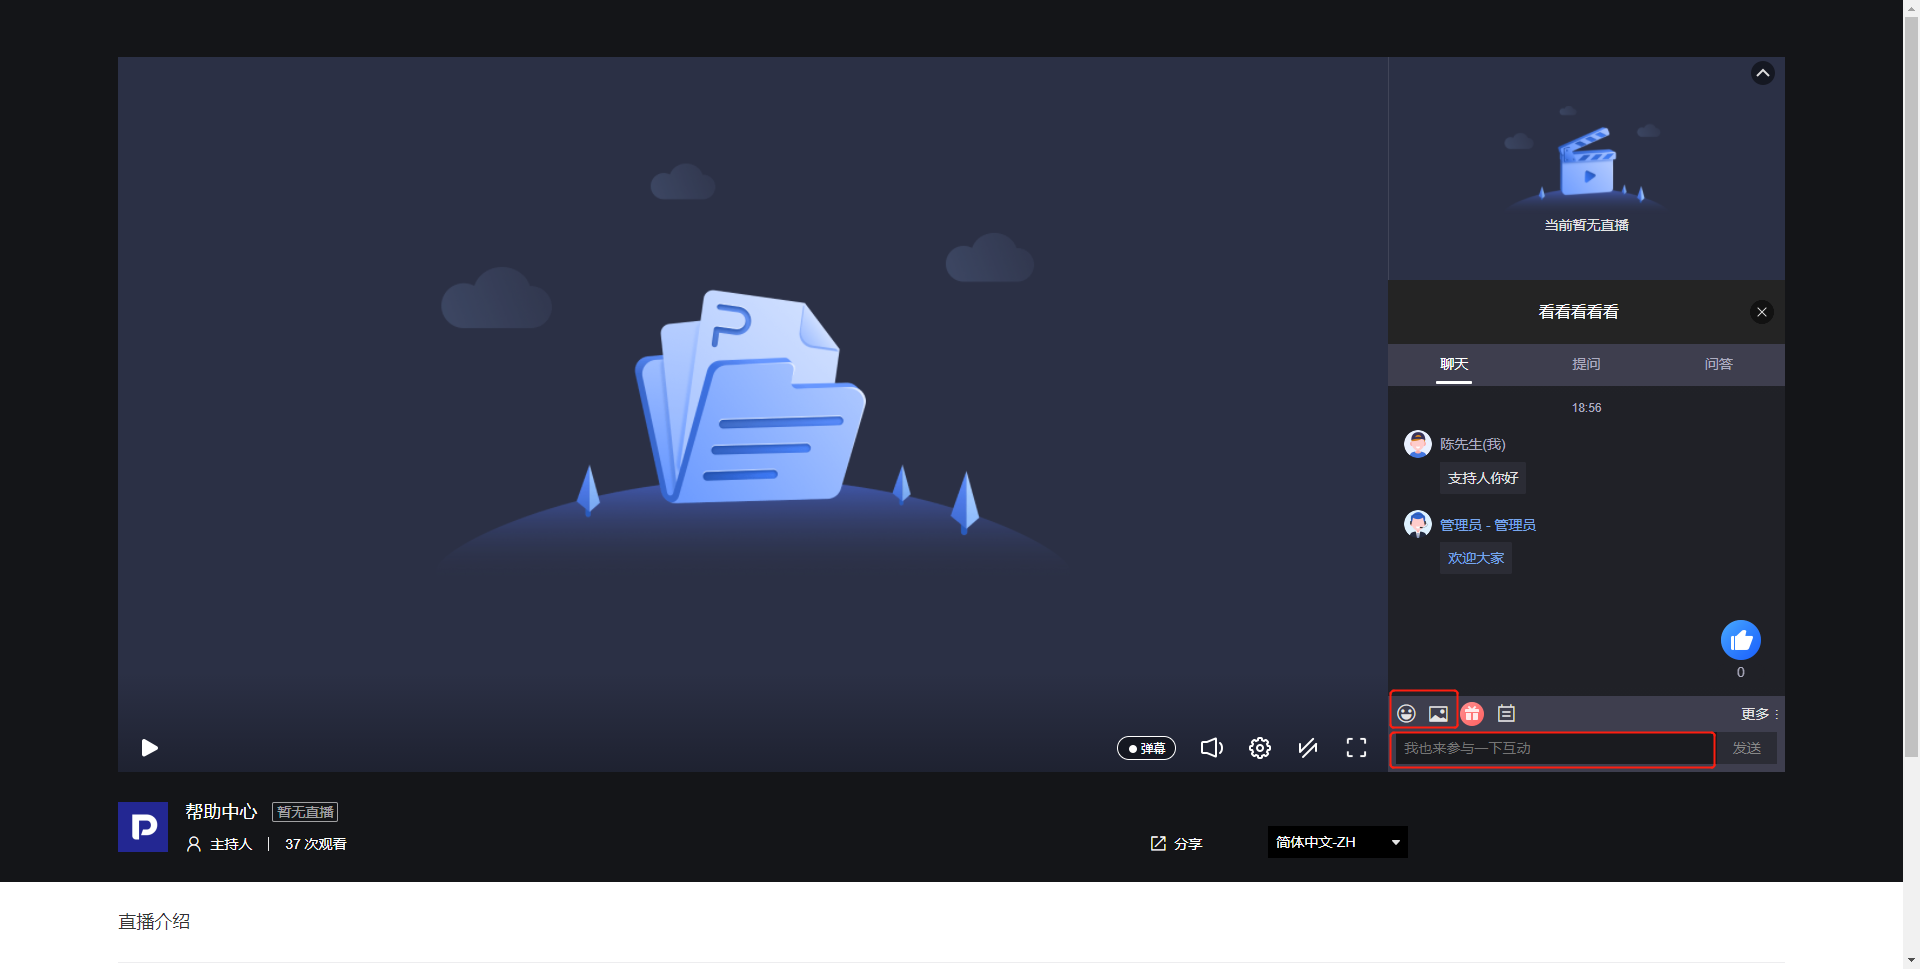
Task: Click the 帮助中心 title text
Action: [221, 812]
